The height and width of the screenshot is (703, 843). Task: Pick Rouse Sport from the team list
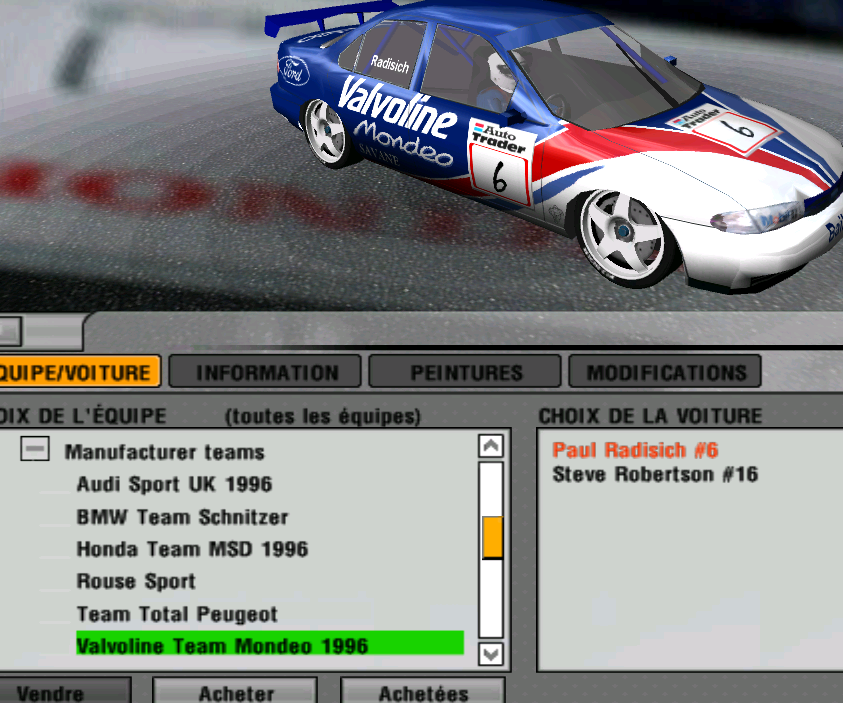(x=136, y=581)
